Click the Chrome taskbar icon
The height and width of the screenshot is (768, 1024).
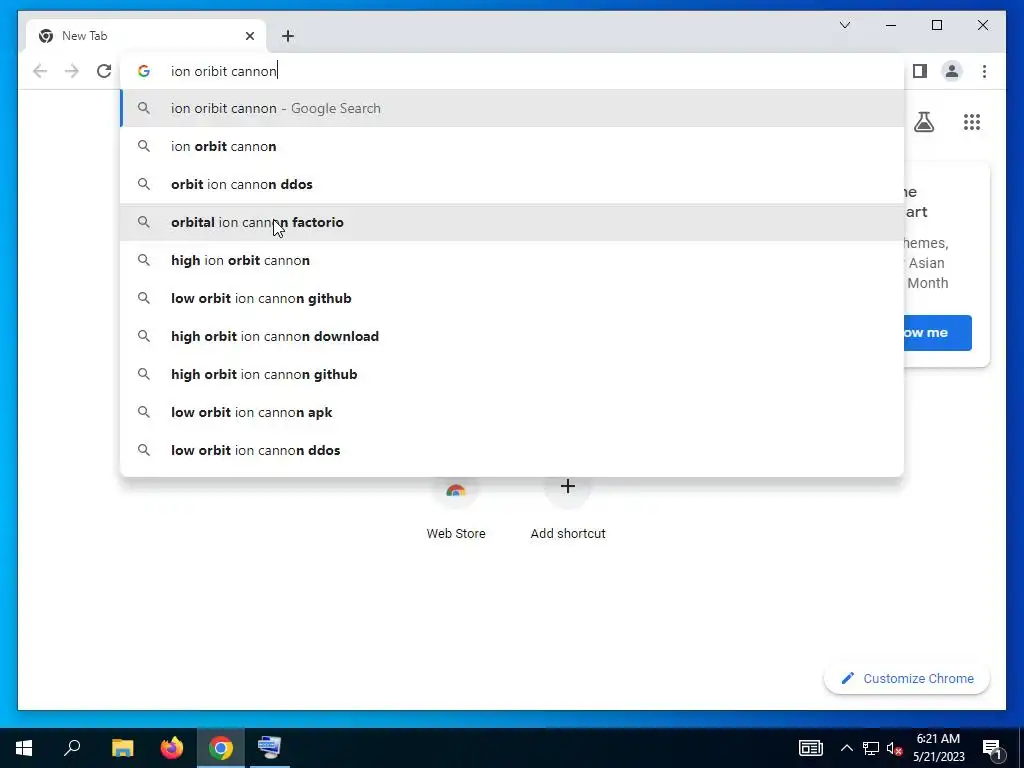coord(221,748)
